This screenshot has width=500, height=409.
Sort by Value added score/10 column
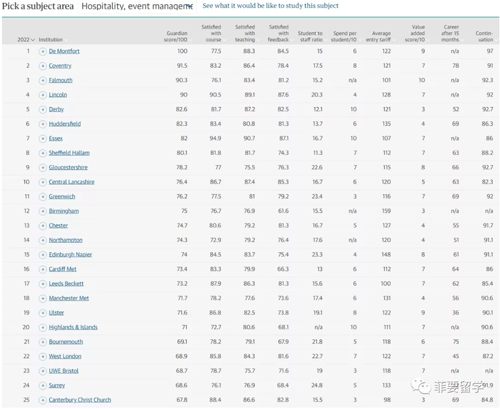[x=415, y=33]
